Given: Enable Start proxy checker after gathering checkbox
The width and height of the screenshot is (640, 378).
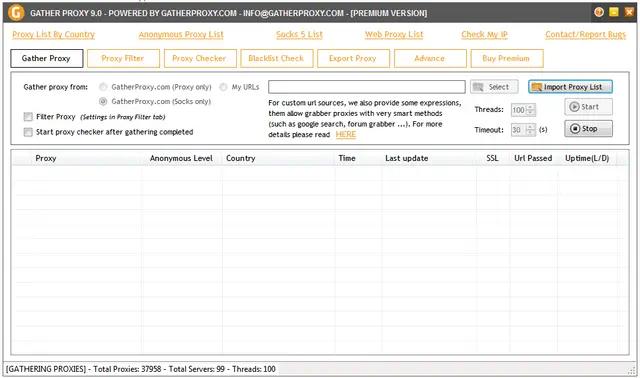Looking at the screenshot, I should pos(28,132).
